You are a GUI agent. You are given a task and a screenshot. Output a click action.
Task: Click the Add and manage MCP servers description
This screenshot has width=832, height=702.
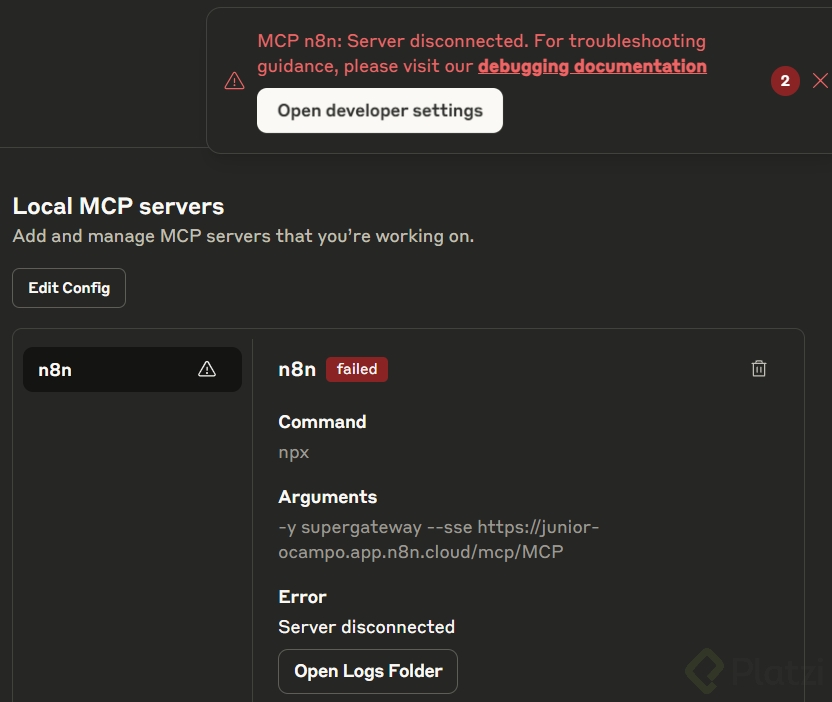(x=243, y=236)
